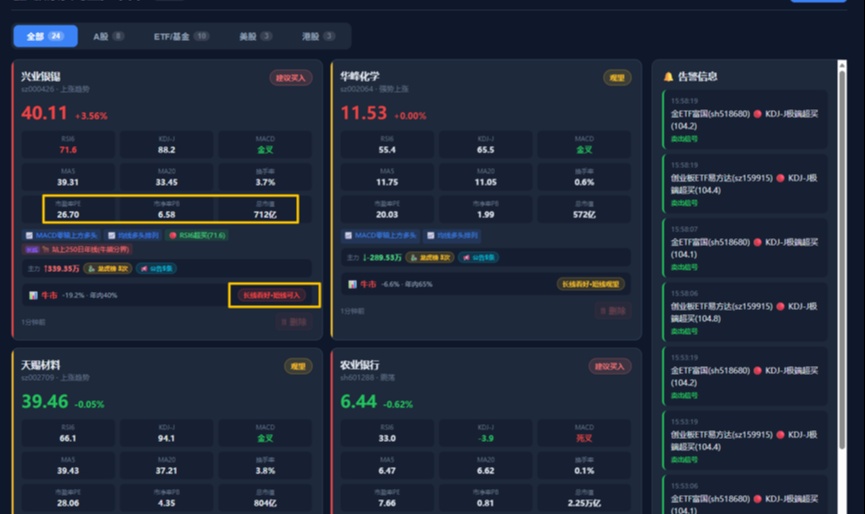The width and height of the screenshot is (865, 514).
Task: Click the 告警信息 panel scrollbar thumb
Action: click(x=842, y=259)
